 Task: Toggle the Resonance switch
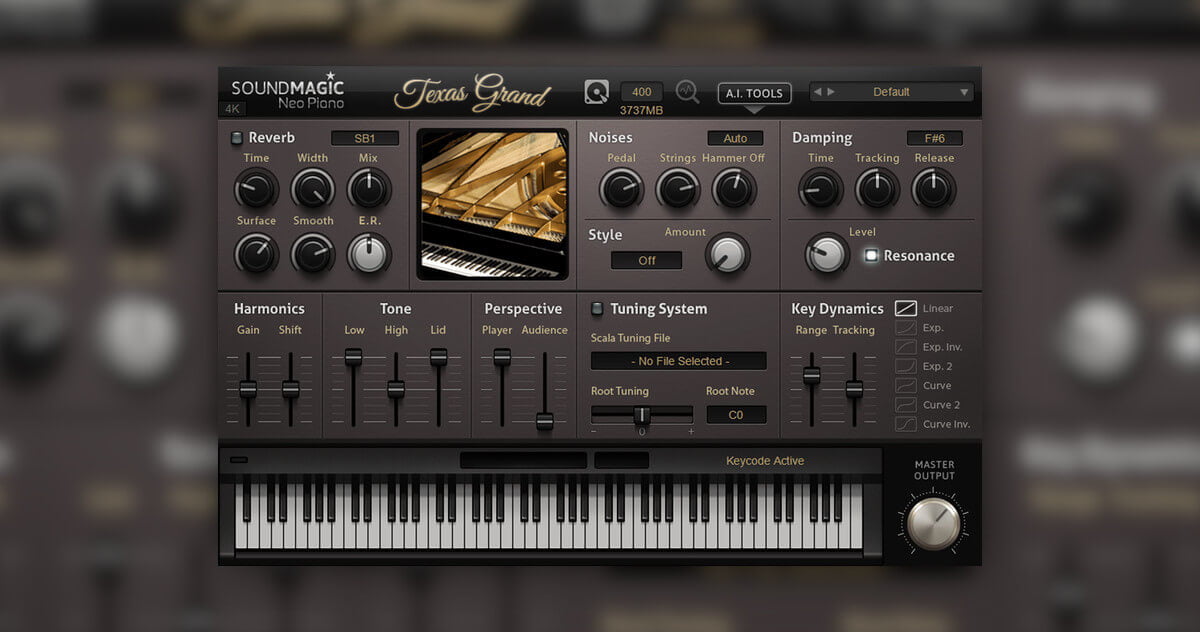point(871,255)
